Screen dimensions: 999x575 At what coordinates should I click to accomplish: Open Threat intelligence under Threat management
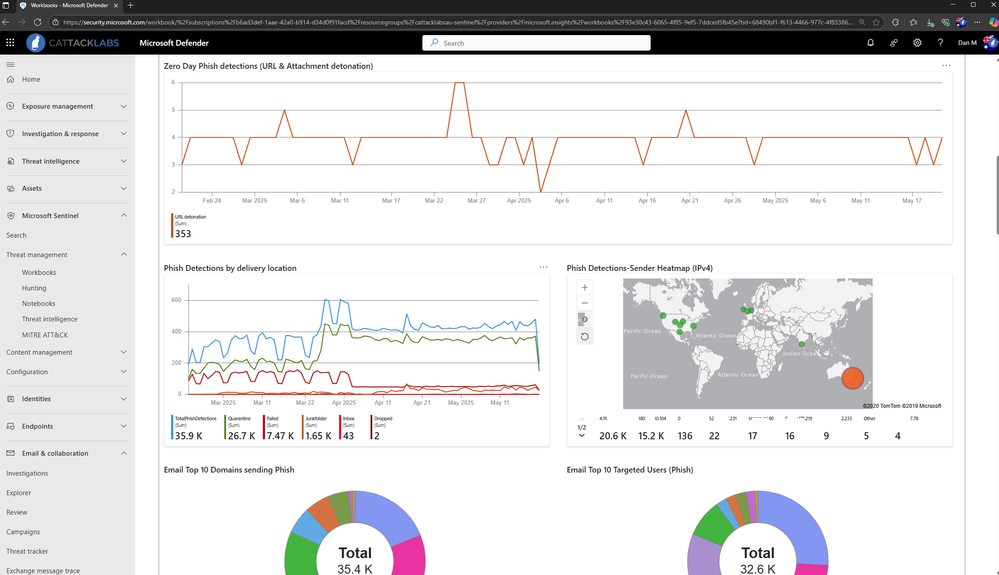pos(50,319)
